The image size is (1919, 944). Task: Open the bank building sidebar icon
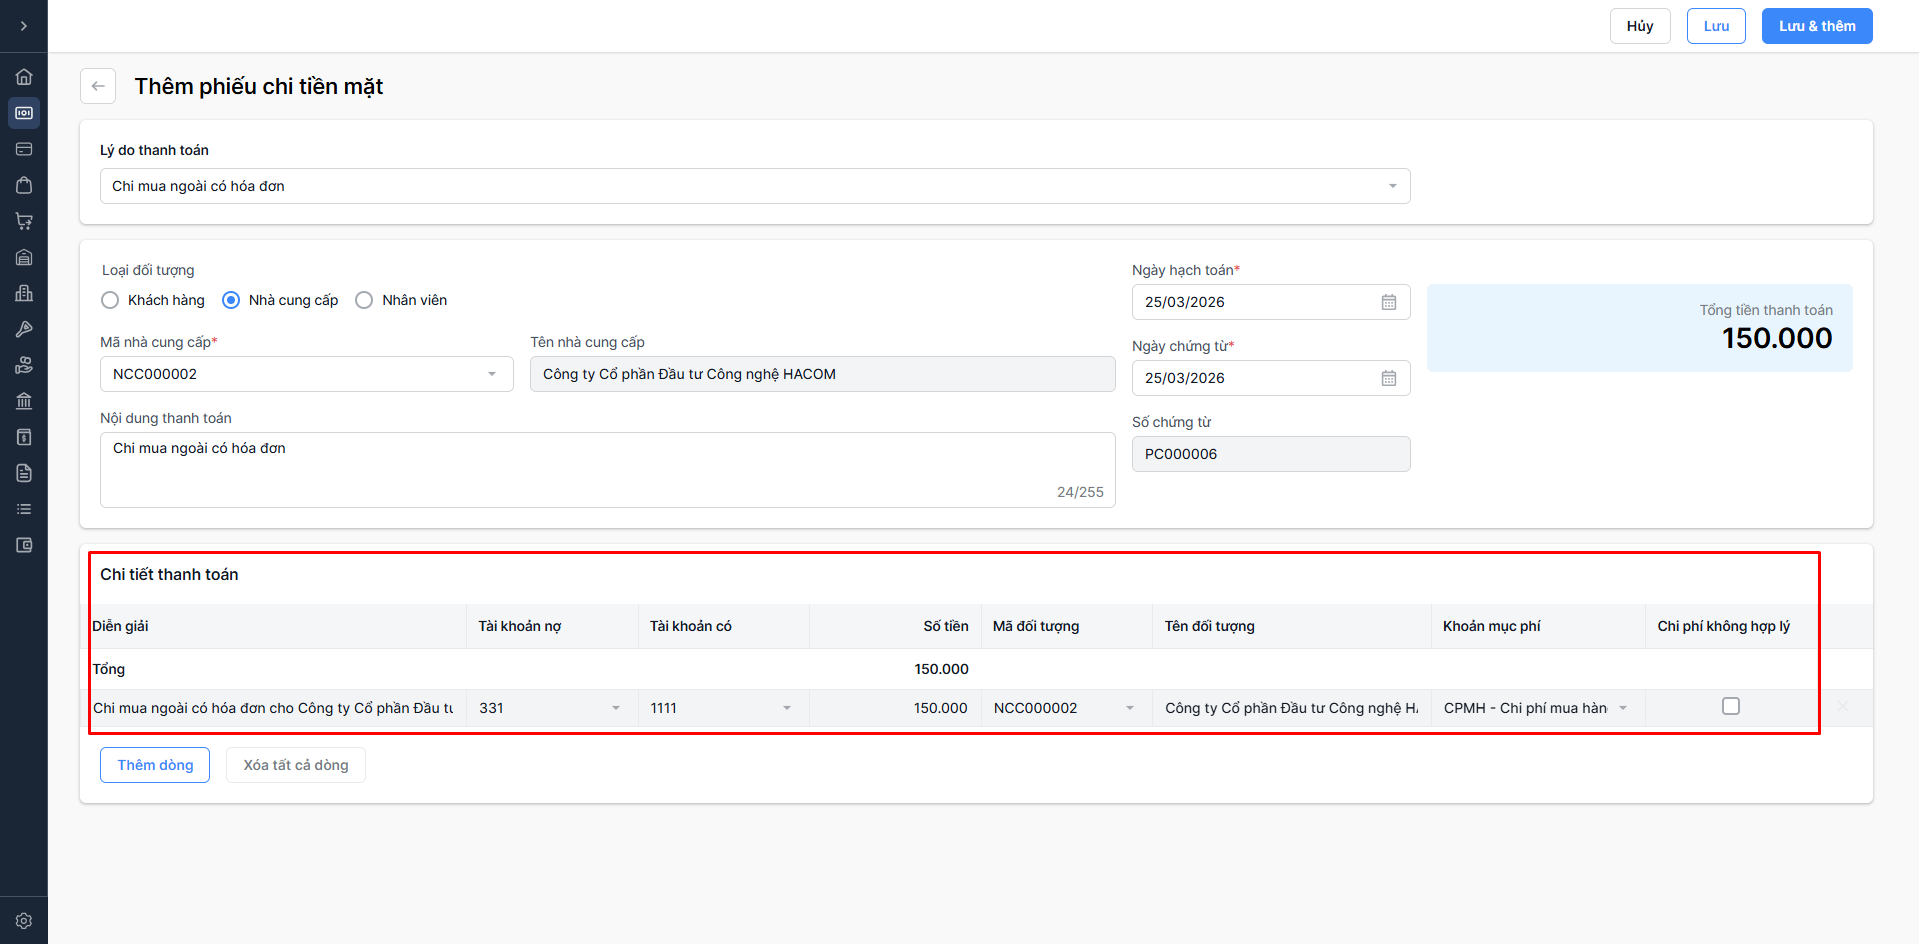pos(24,401)
